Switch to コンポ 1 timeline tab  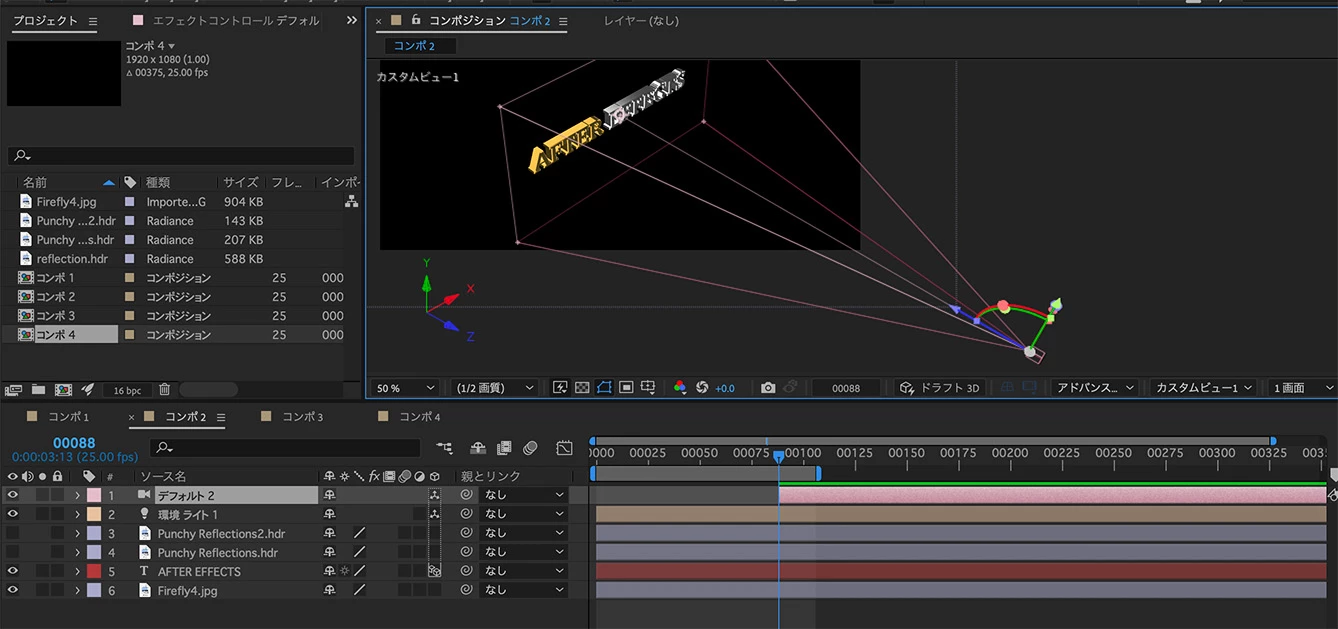tap(68, 417)
